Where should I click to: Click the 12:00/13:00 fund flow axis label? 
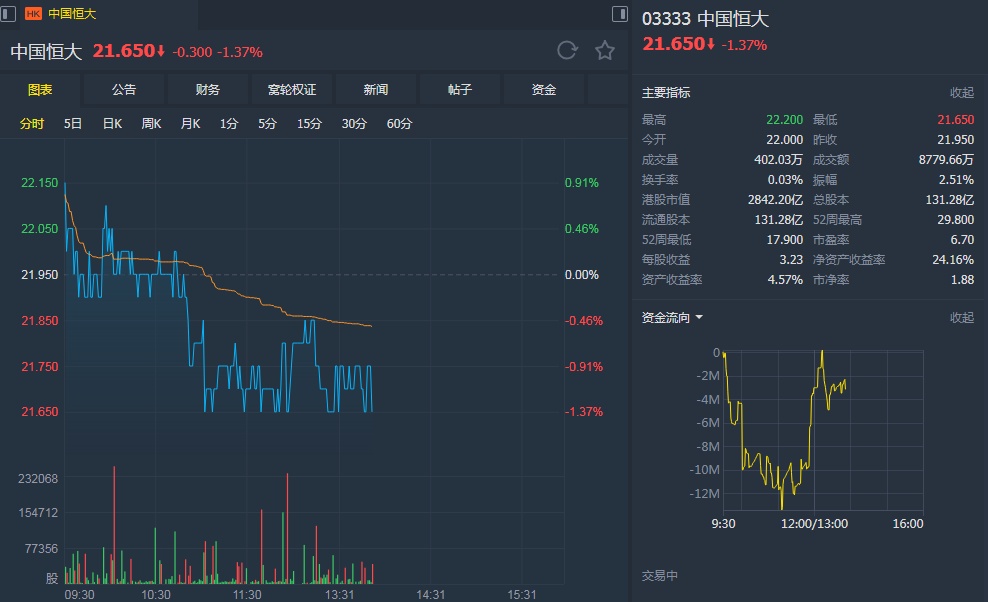[814, 523]
